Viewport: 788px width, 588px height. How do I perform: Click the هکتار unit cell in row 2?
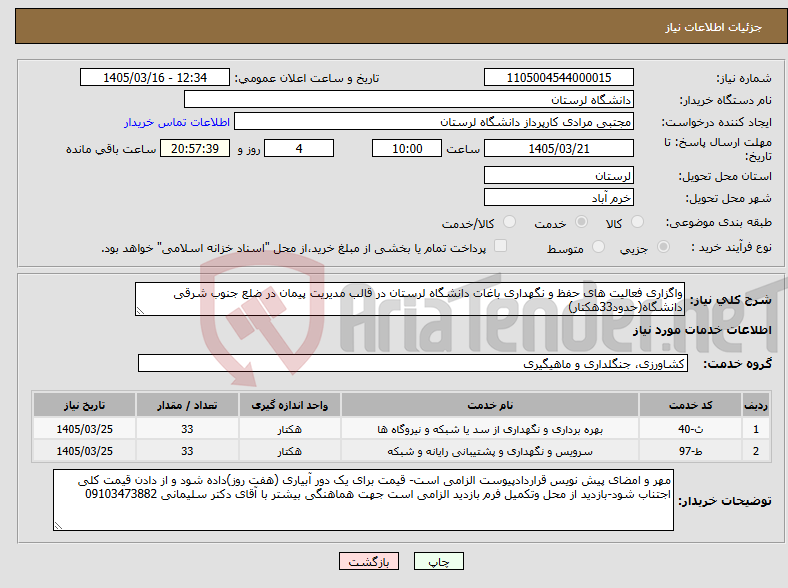289,451
